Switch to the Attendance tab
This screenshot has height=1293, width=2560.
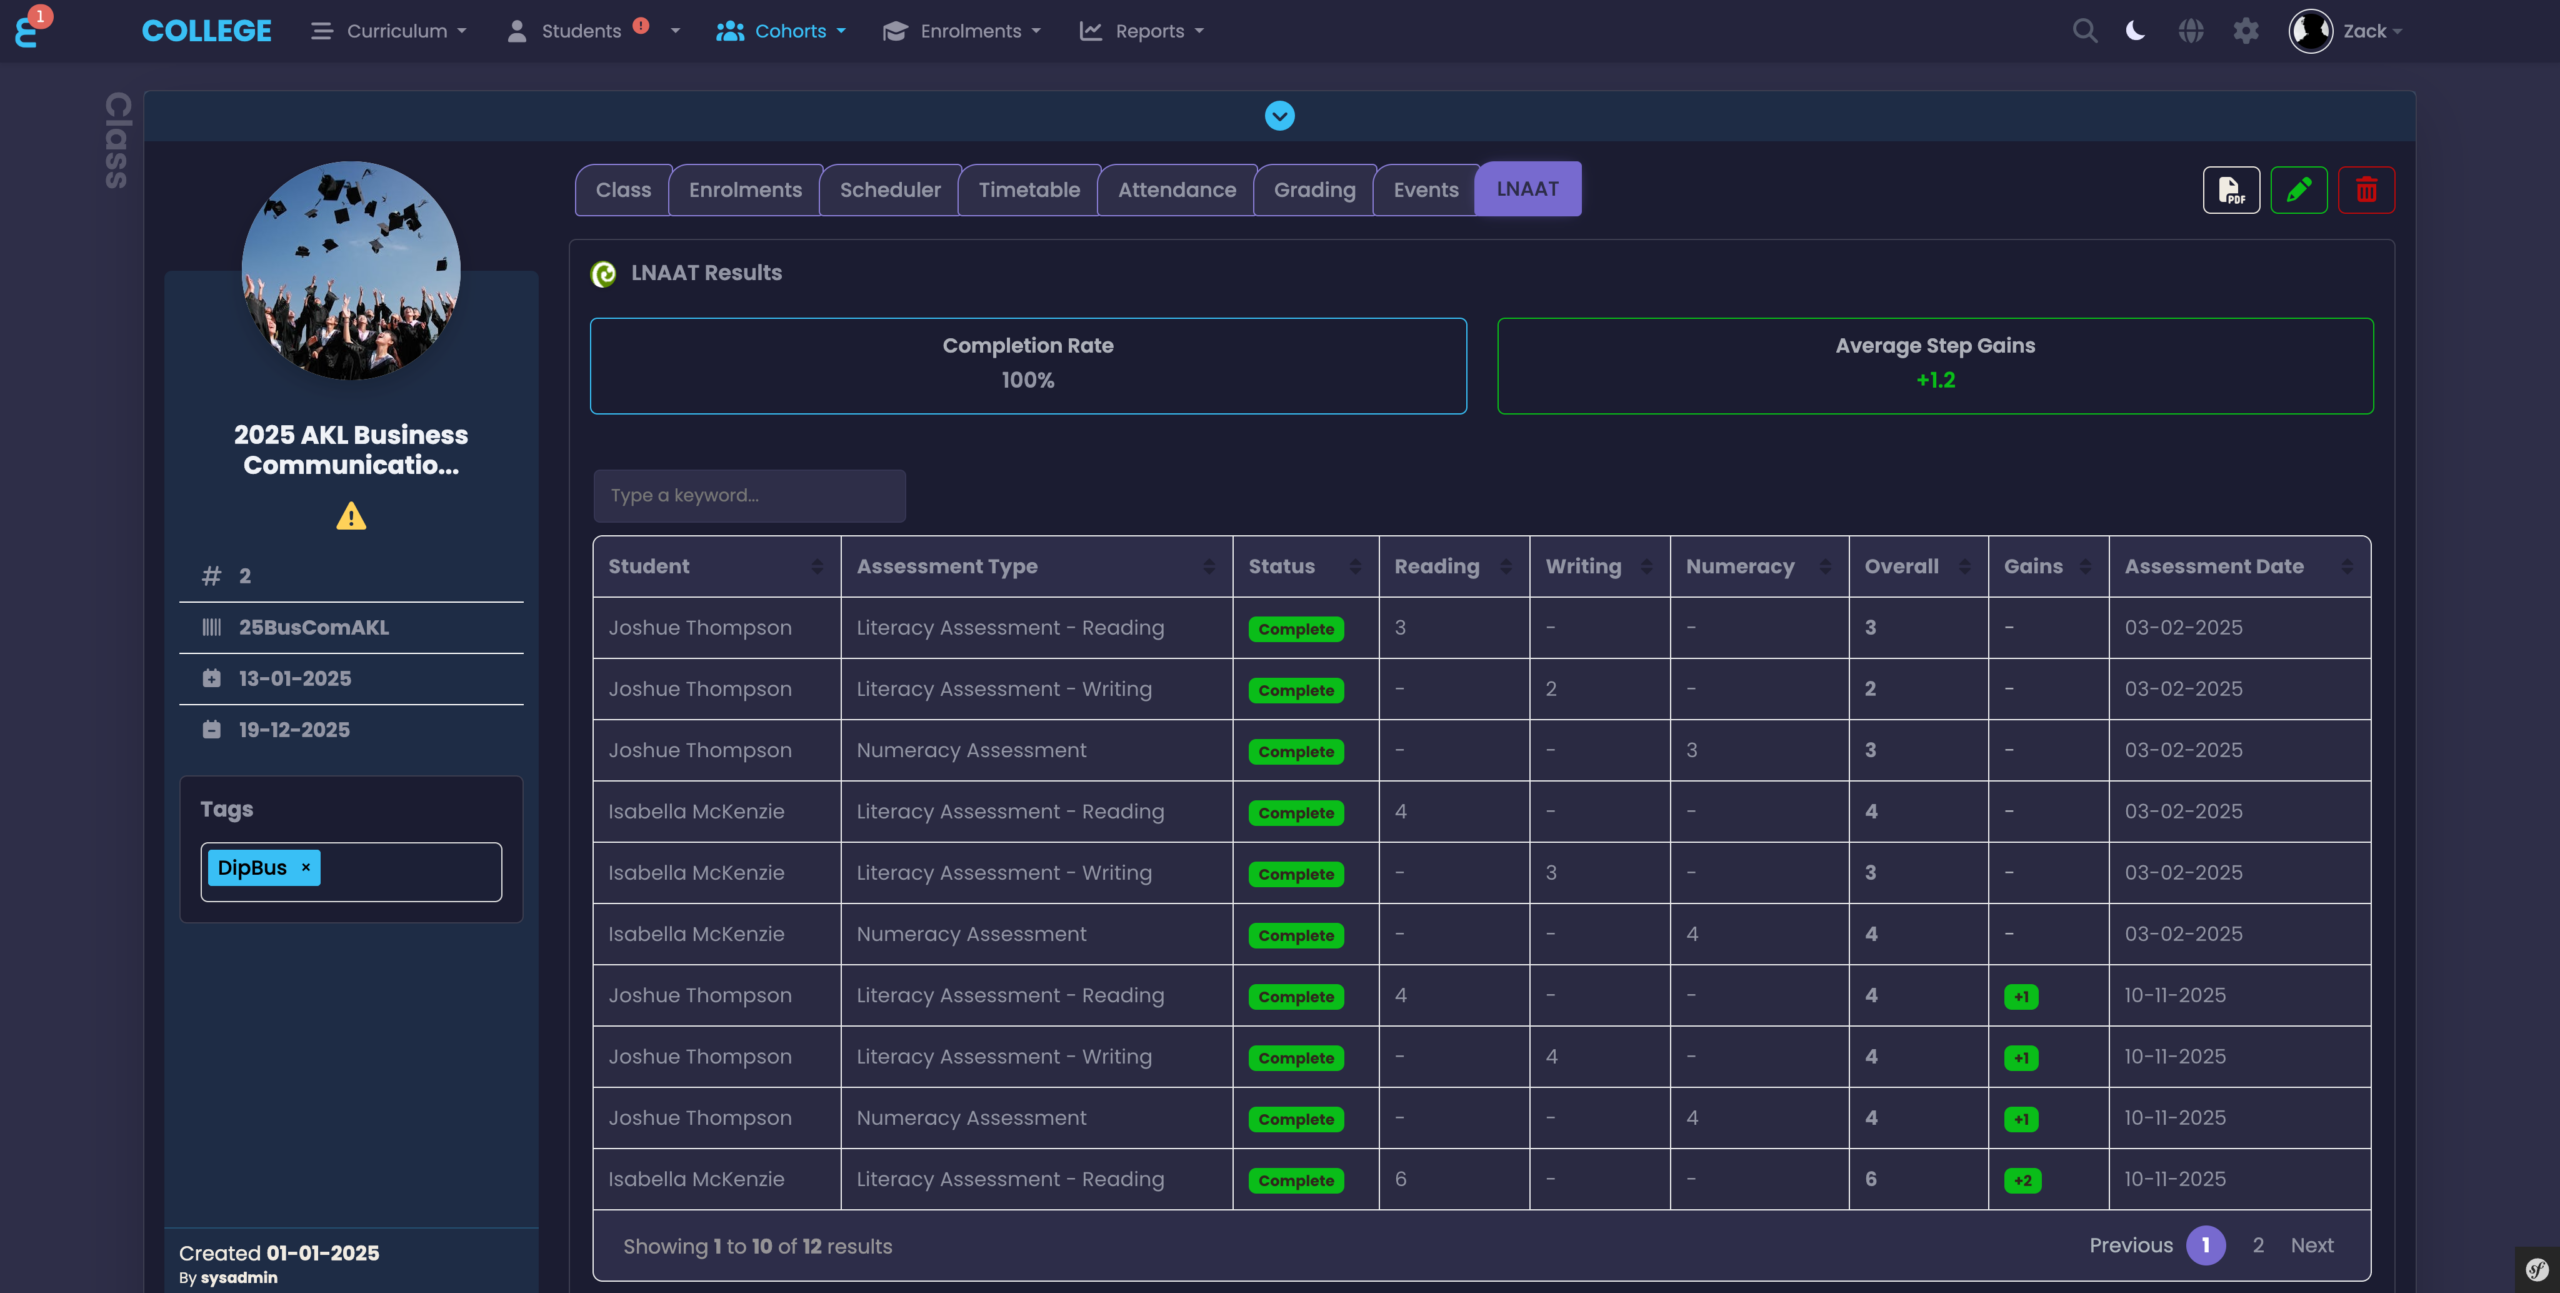coord(1176,189)
